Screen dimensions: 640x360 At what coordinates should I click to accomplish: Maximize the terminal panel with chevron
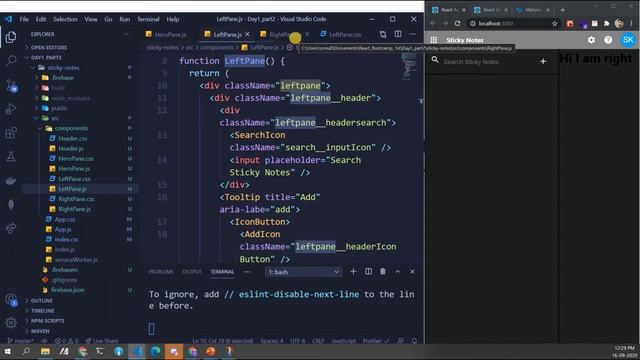point(398,271)
